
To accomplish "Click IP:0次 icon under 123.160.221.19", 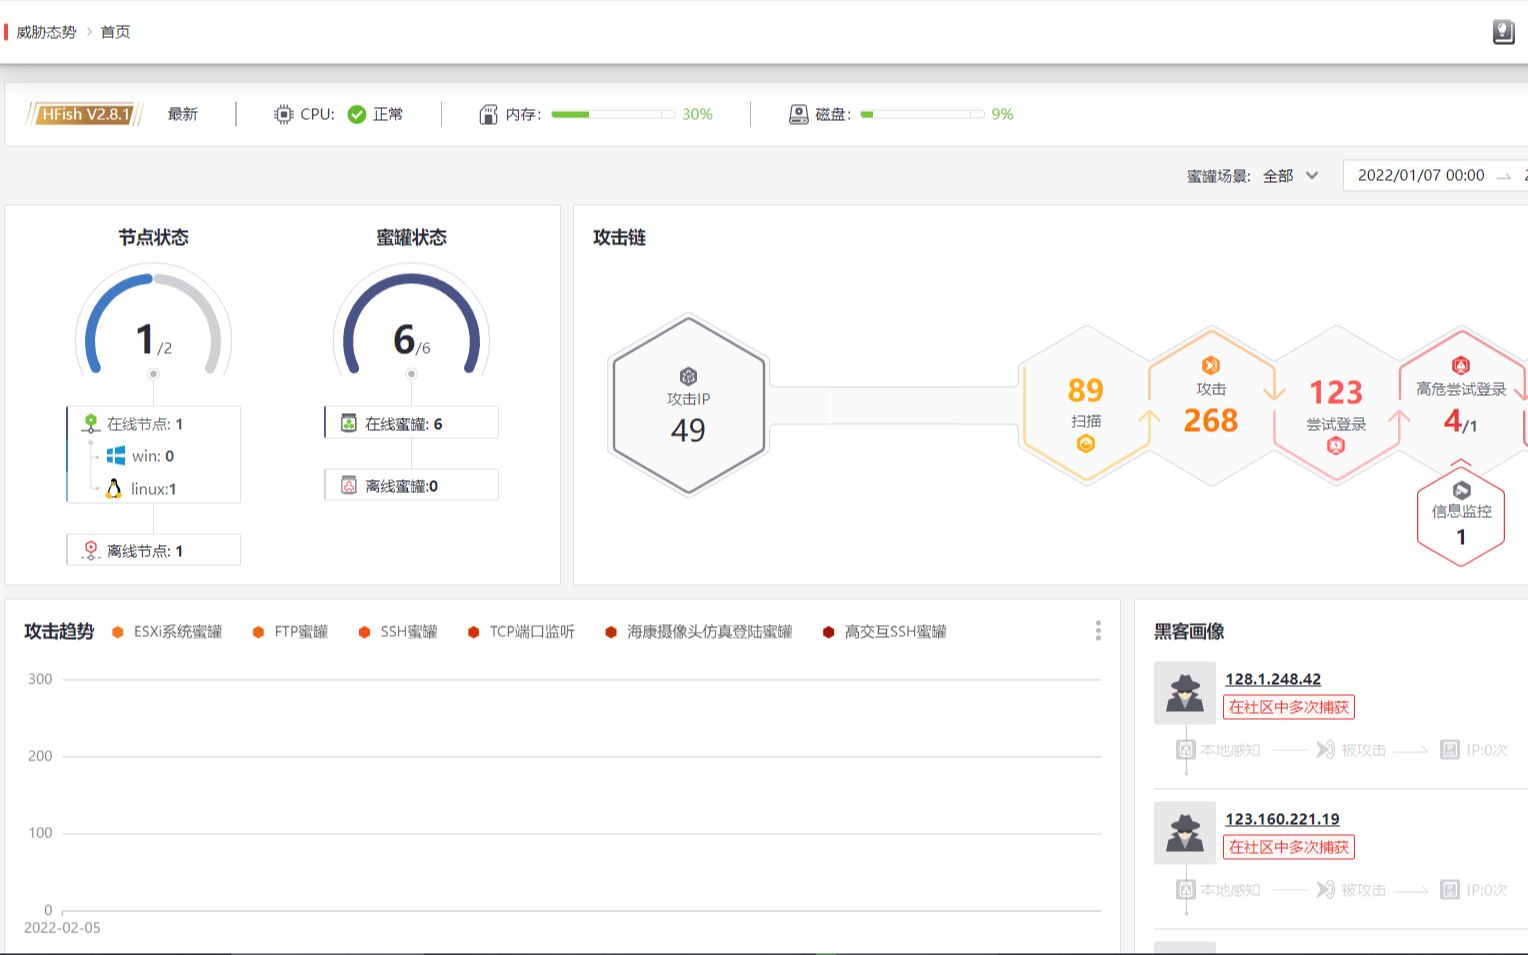I will click(1450, 890).
